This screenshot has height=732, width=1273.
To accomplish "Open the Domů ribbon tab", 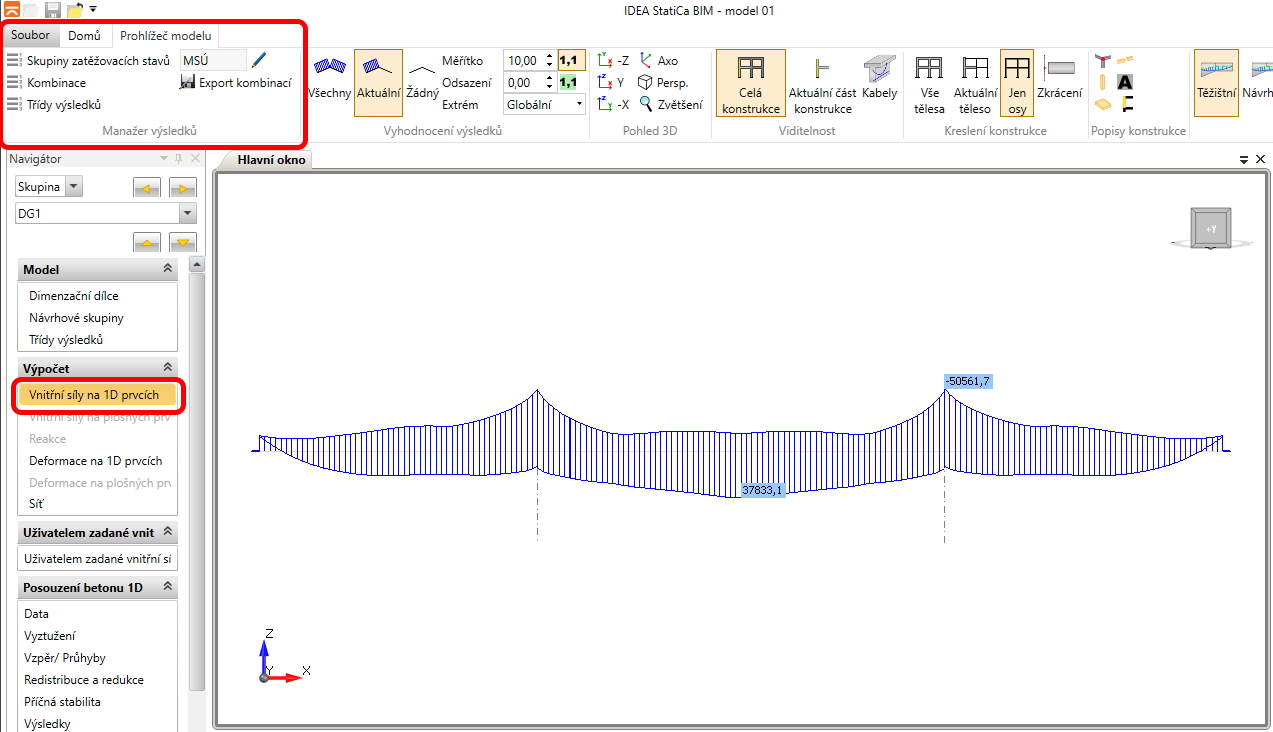I will point(84,36).
